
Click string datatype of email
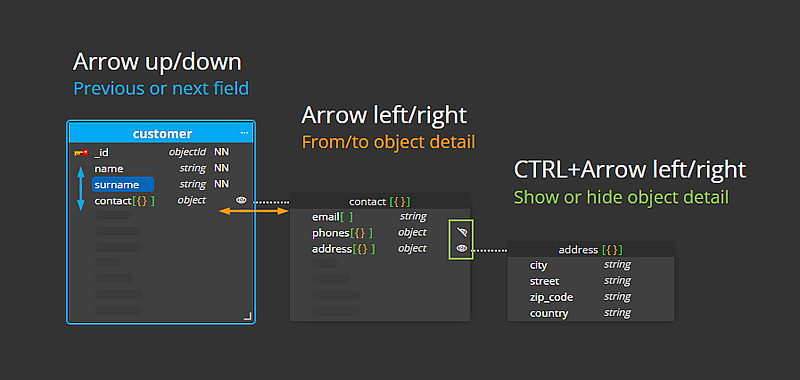pos(413,216)
